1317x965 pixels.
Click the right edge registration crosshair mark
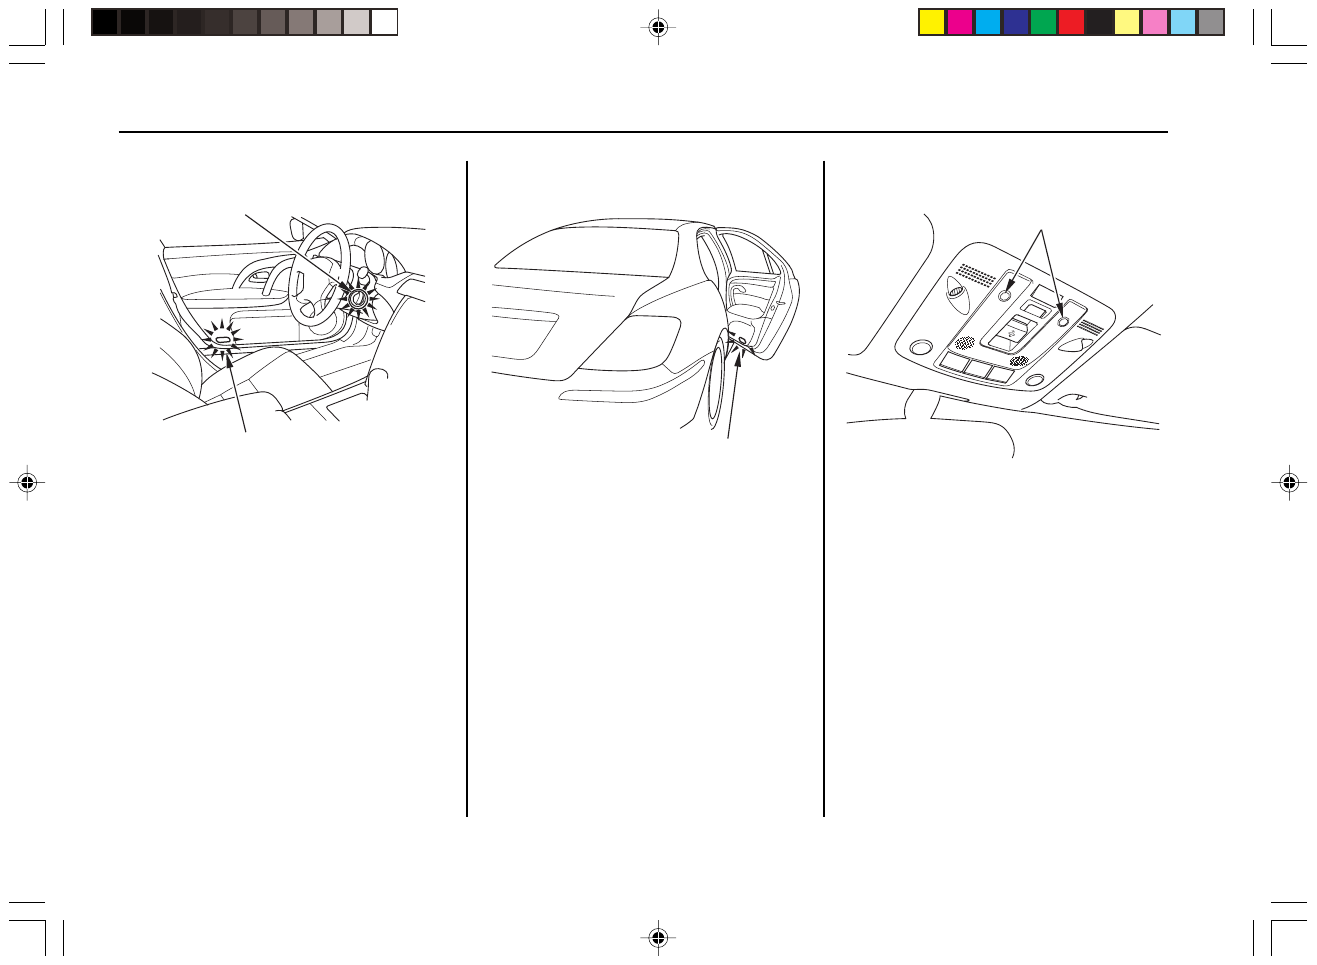pyautogui.click(x=1289, y=482)
